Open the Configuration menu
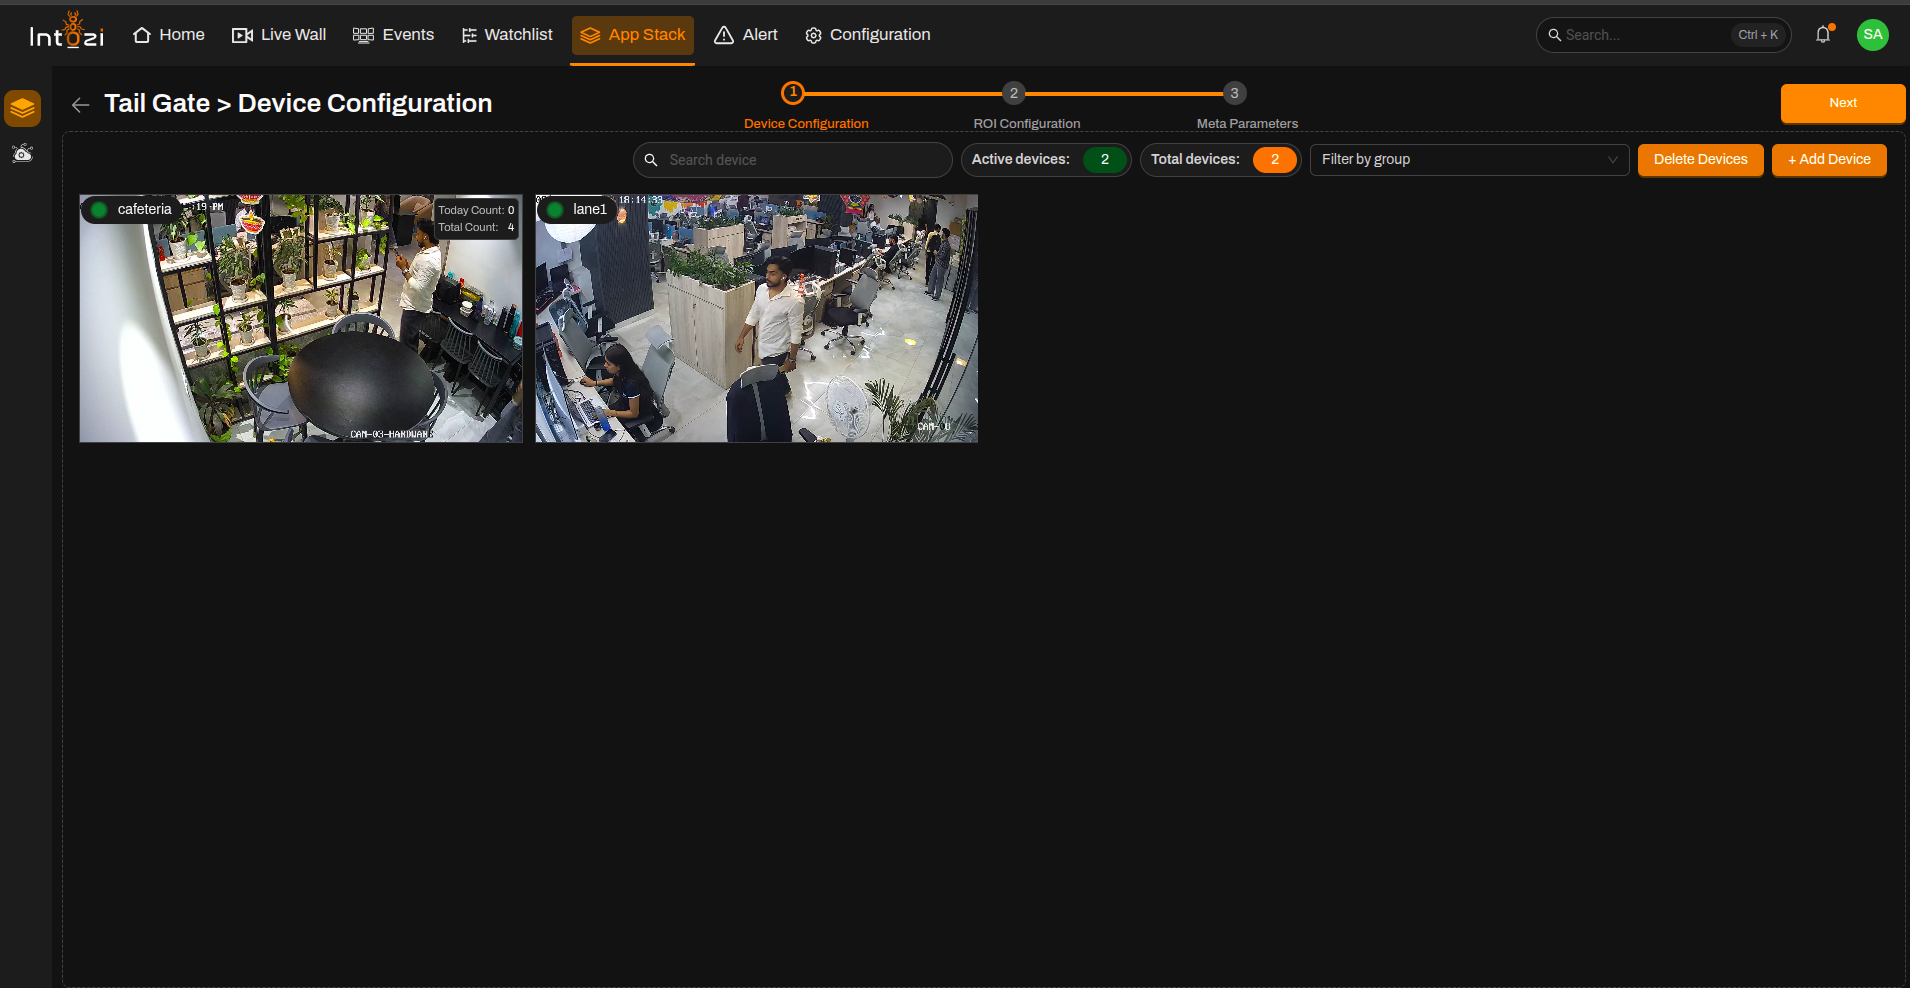The image size is (1910, 988). (867, 35)
